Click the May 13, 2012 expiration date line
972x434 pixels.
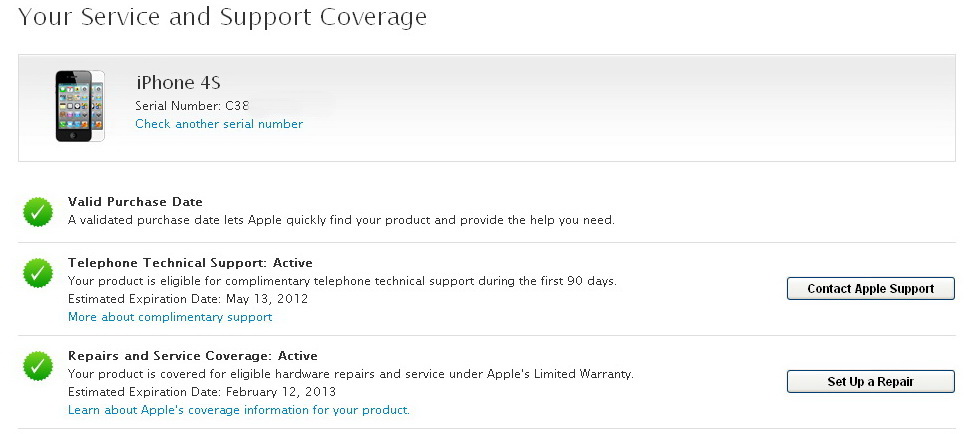[x=188, y=299]
